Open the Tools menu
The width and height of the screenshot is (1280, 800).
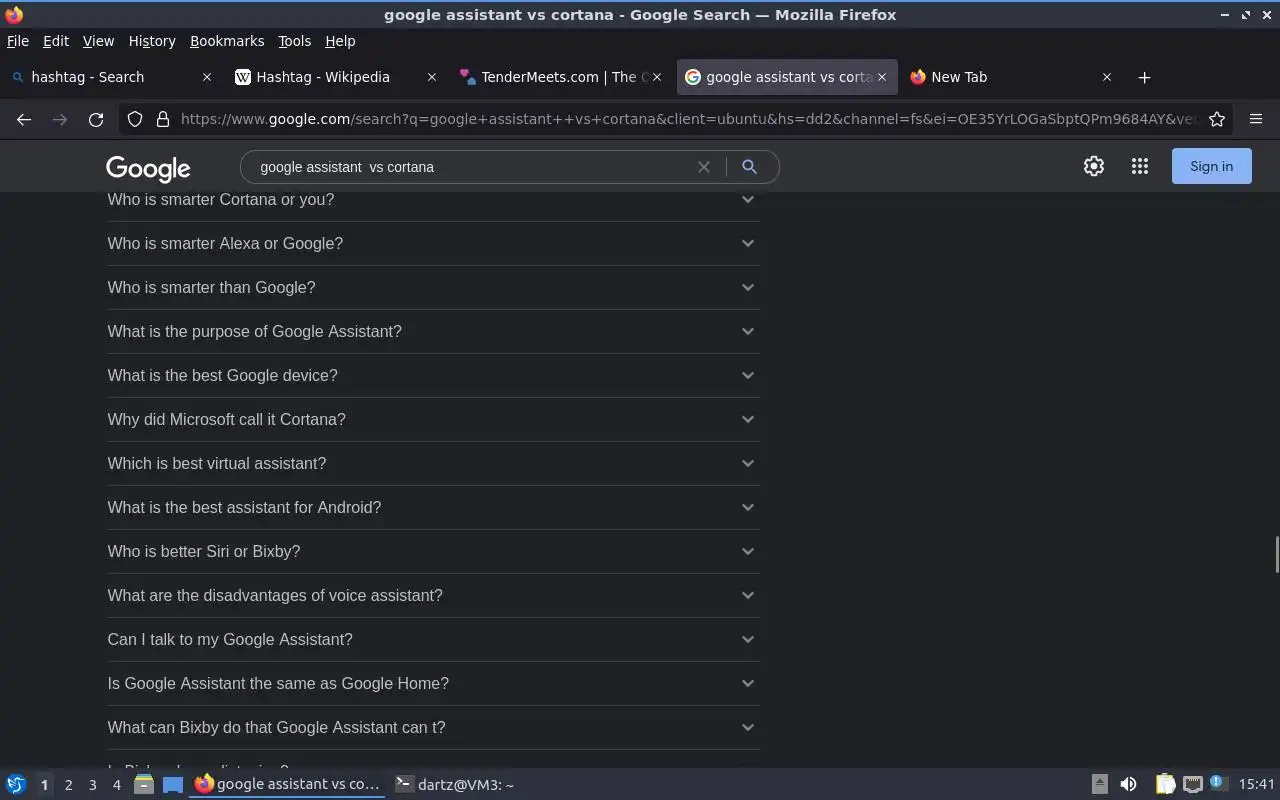click(x=294, y=41)
